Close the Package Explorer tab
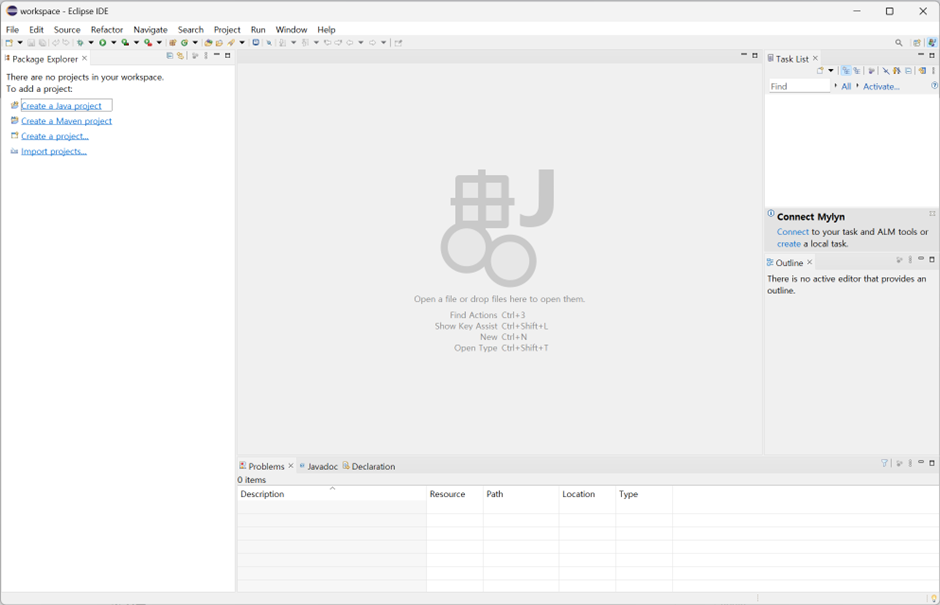This screenshot has width=940, height=605. (x=85, y=58)
